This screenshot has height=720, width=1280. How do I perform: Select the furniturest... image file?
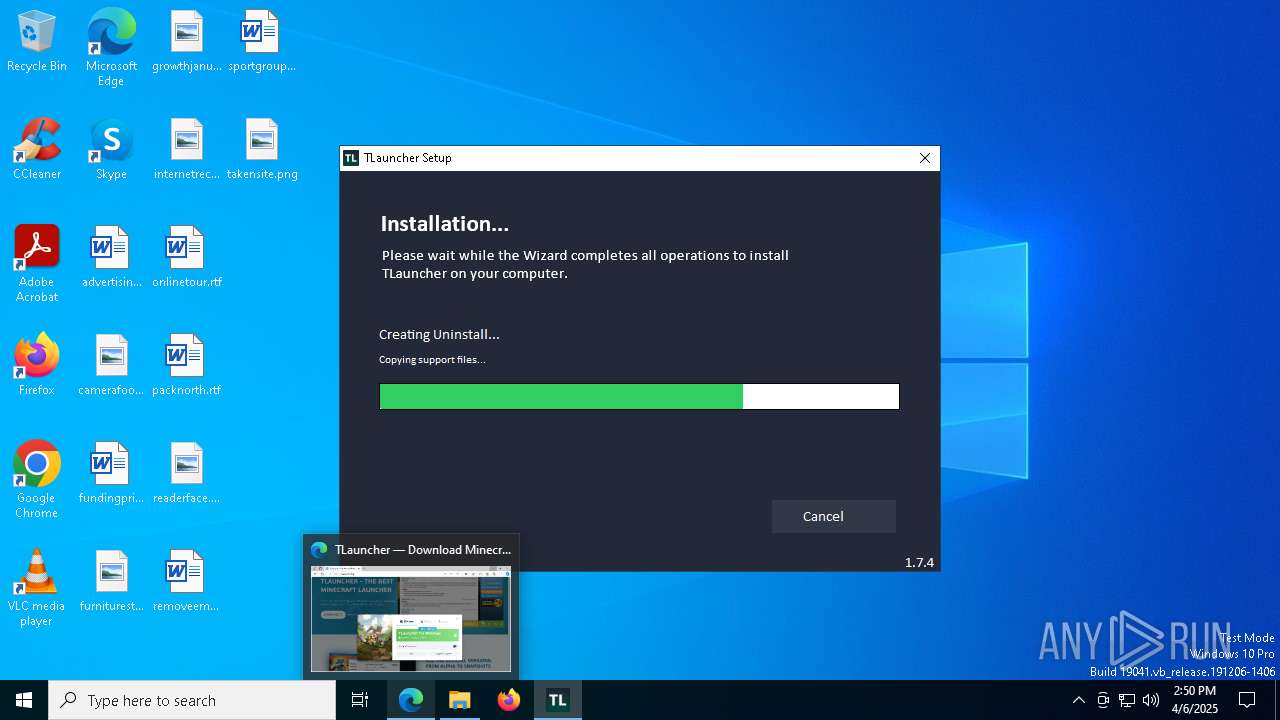coord(111,582)
